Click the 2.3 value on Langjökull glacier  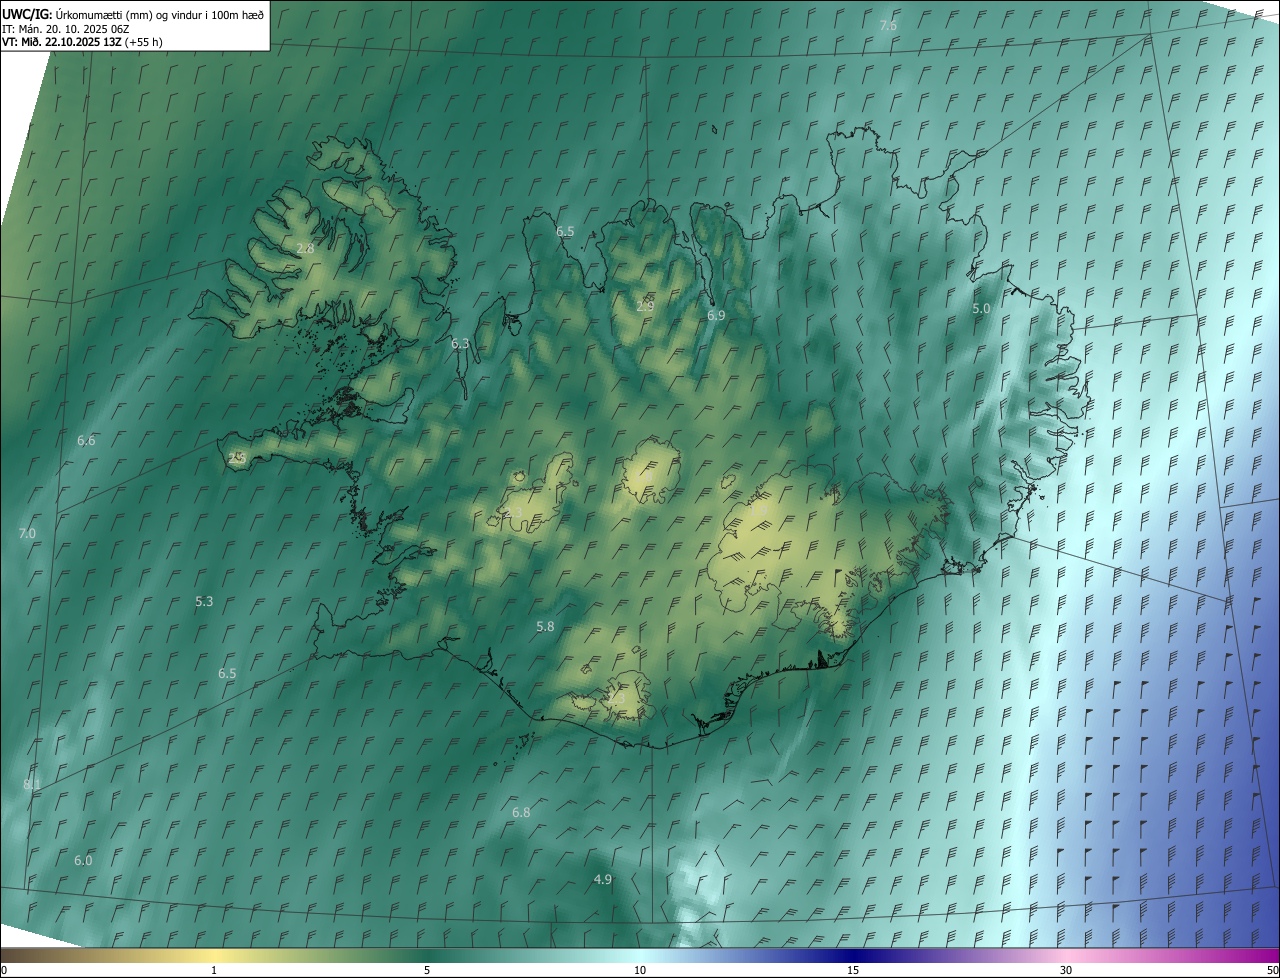(513, 512)
